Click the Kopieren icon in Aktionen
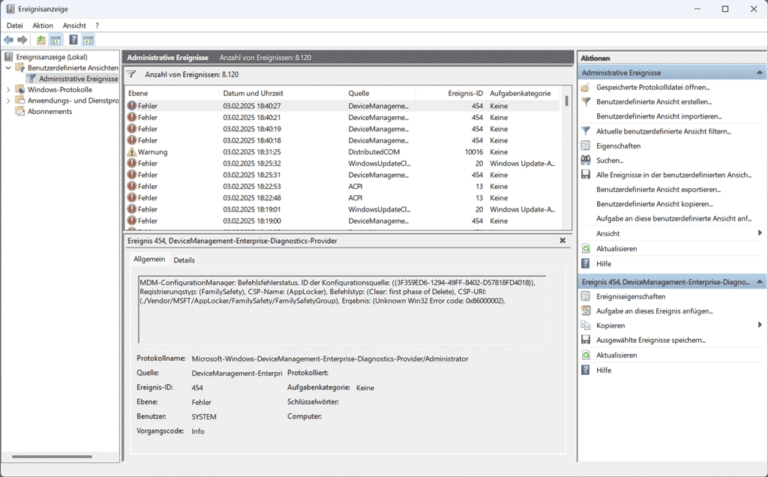 pyautogui.click(x=585, y=326)
